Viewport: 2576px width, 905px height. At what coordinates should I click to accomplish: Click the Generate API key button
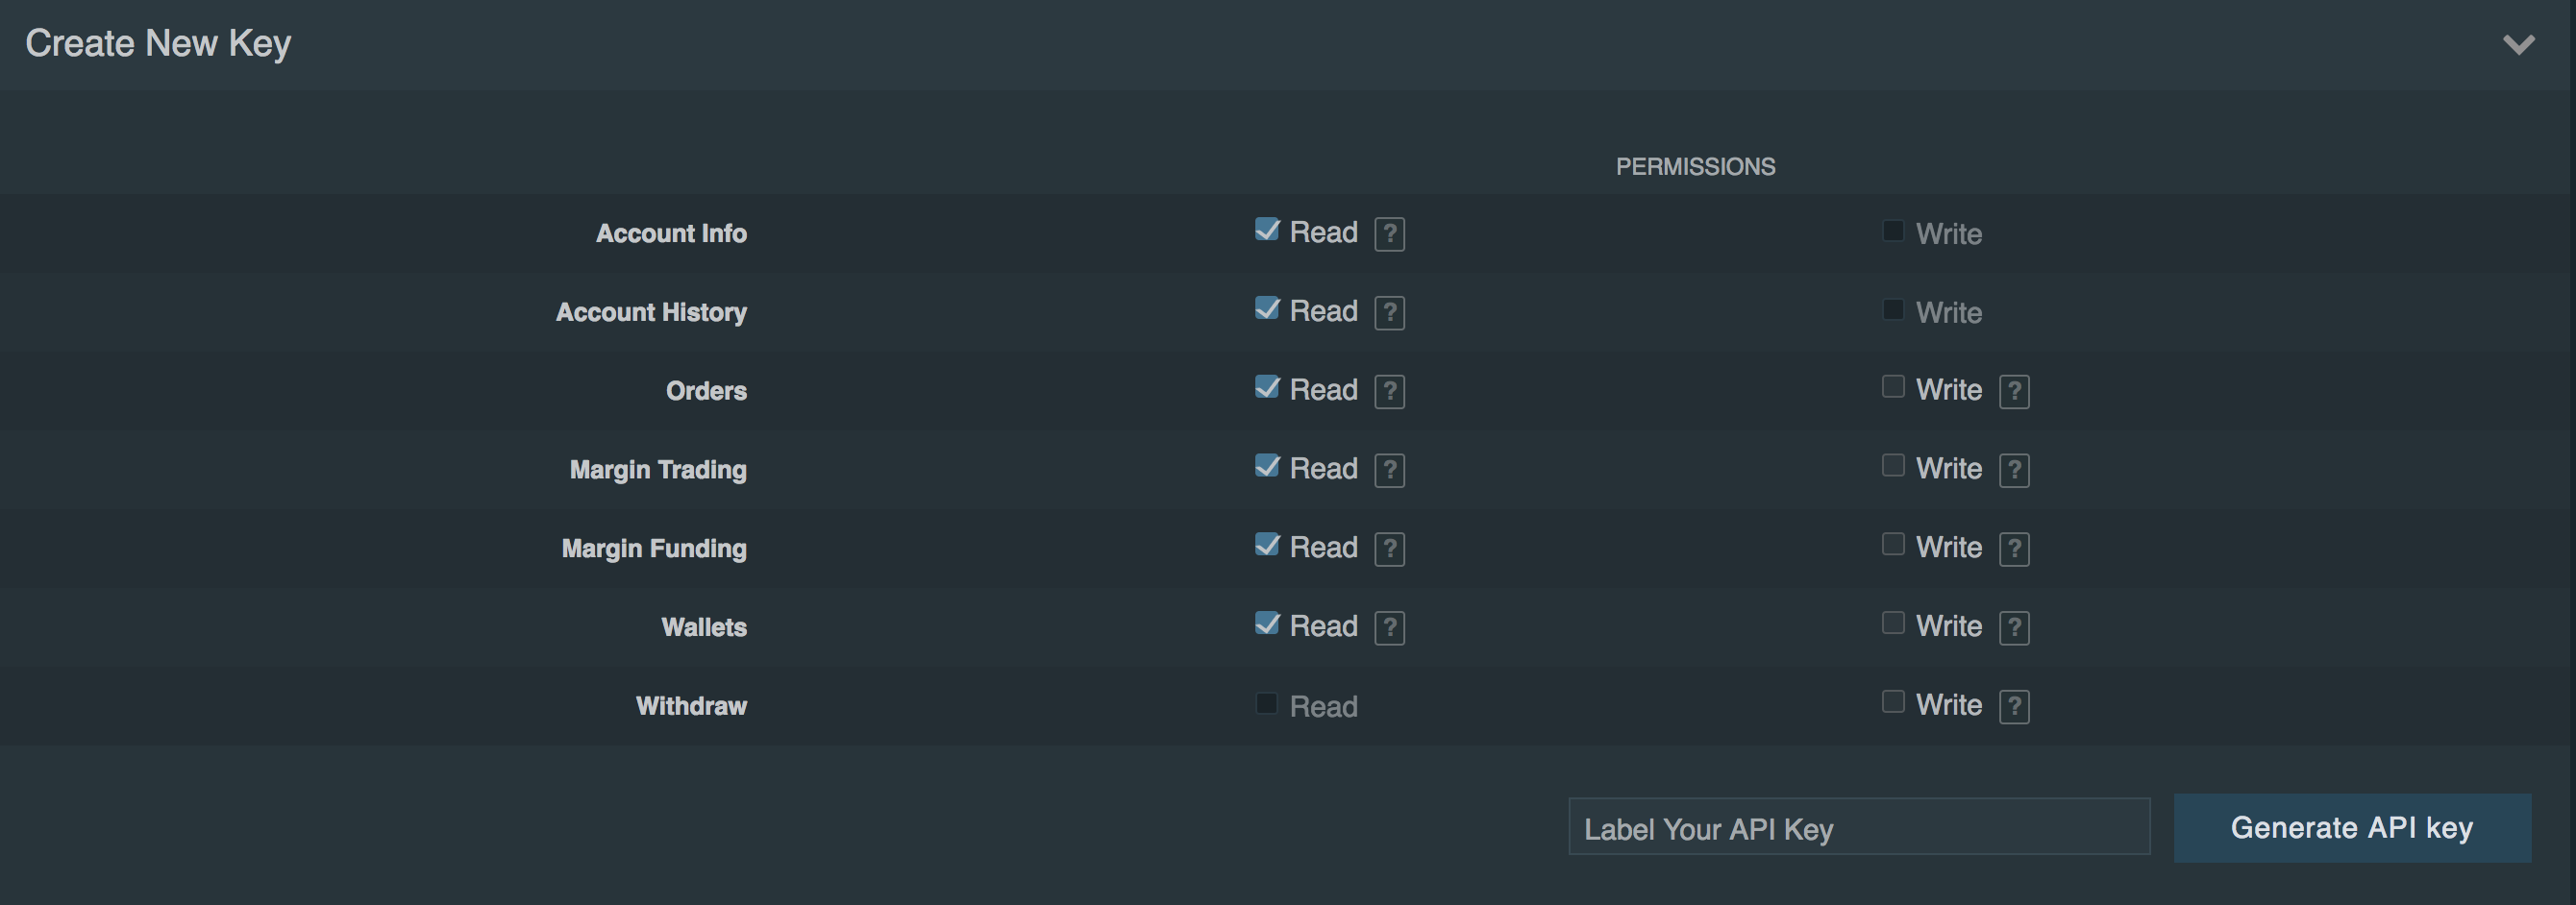pos(2352,828)
